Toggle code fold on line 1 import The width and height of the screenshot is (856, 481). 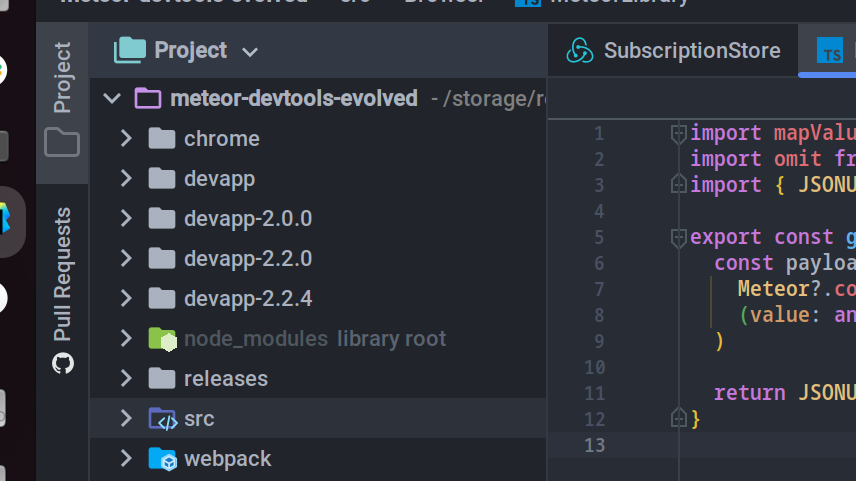point(678,134)
